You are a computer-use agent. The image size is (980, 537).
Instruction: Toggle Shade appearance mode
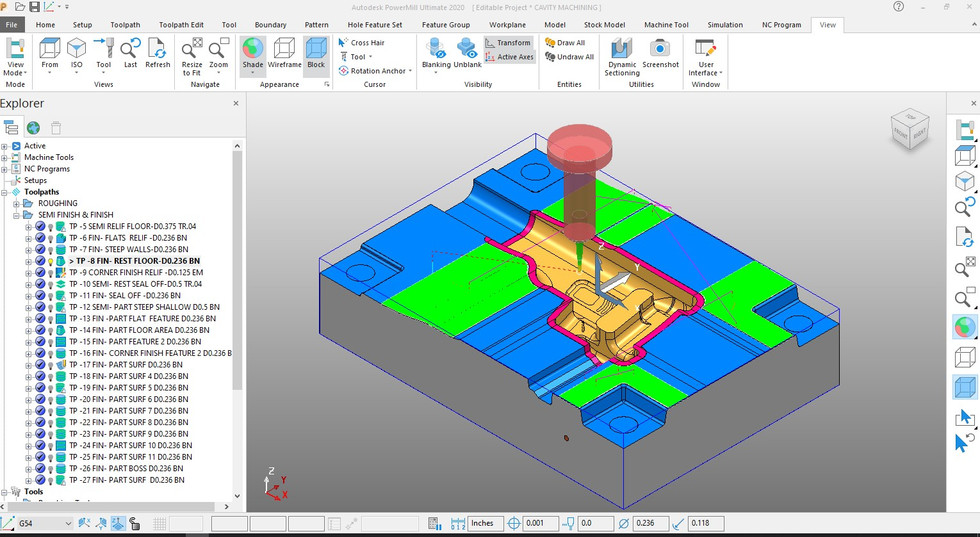click(x=252, y=55)
